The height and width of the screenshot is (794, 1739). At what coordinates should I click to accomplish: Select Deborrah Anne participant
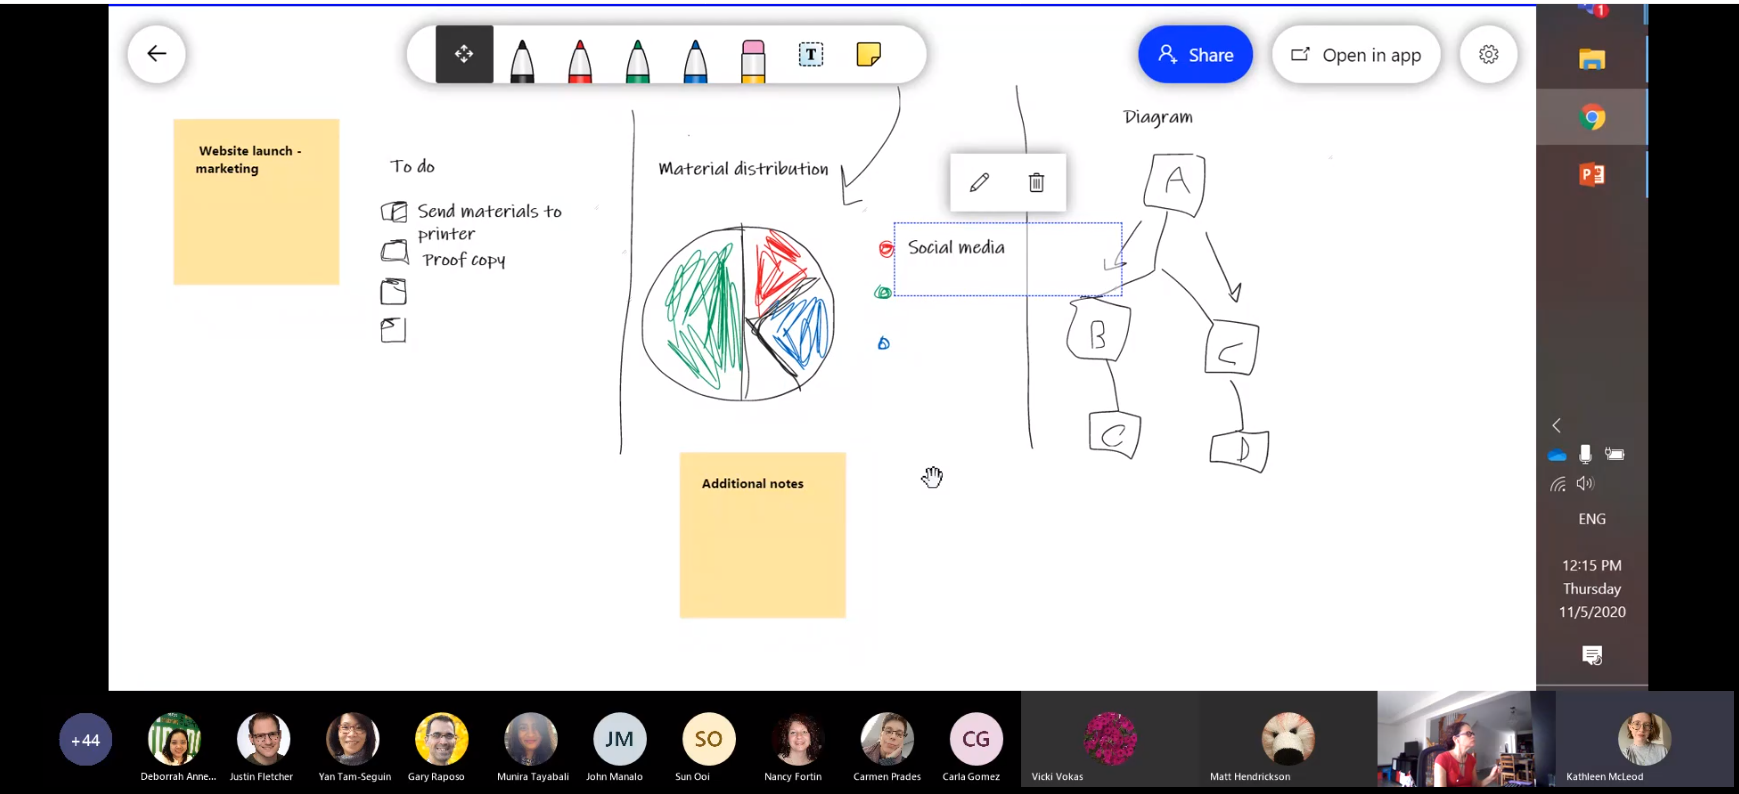(x=176, y=748)
